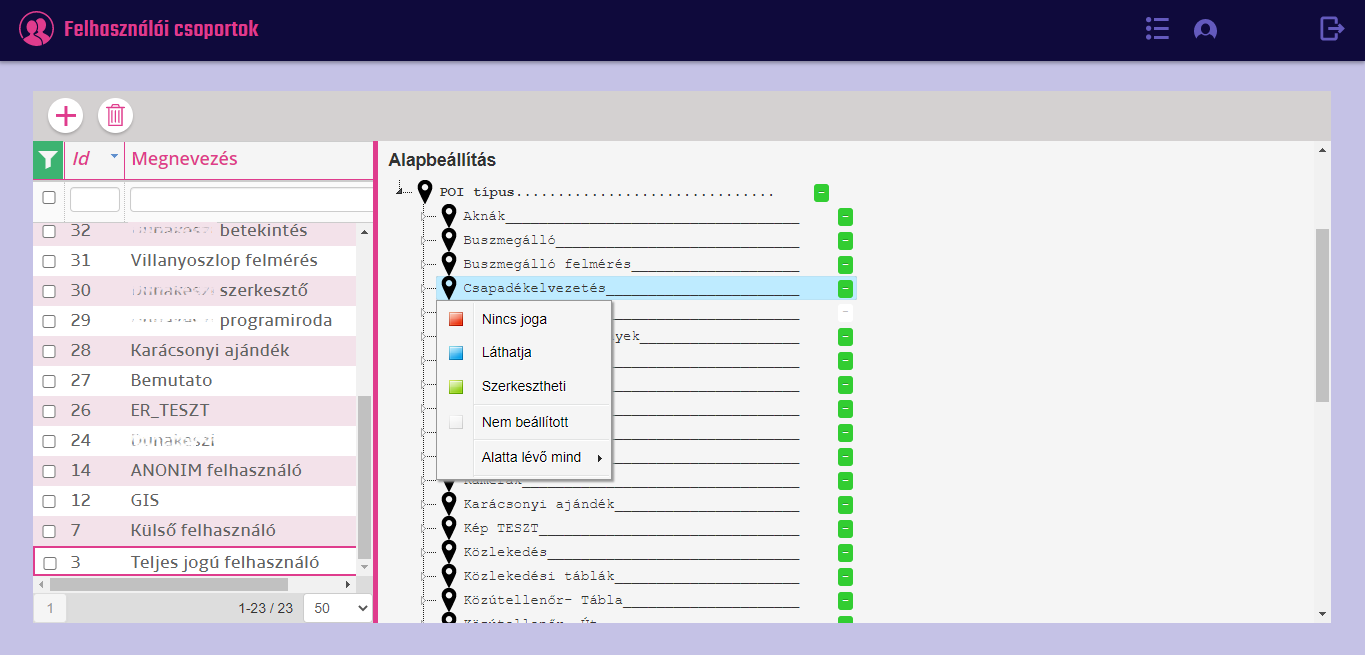Image resolution: width=1365 pixels, height=655 pixels.
Task: Check the box for ER_TESZT row
Action: (49, 411)
